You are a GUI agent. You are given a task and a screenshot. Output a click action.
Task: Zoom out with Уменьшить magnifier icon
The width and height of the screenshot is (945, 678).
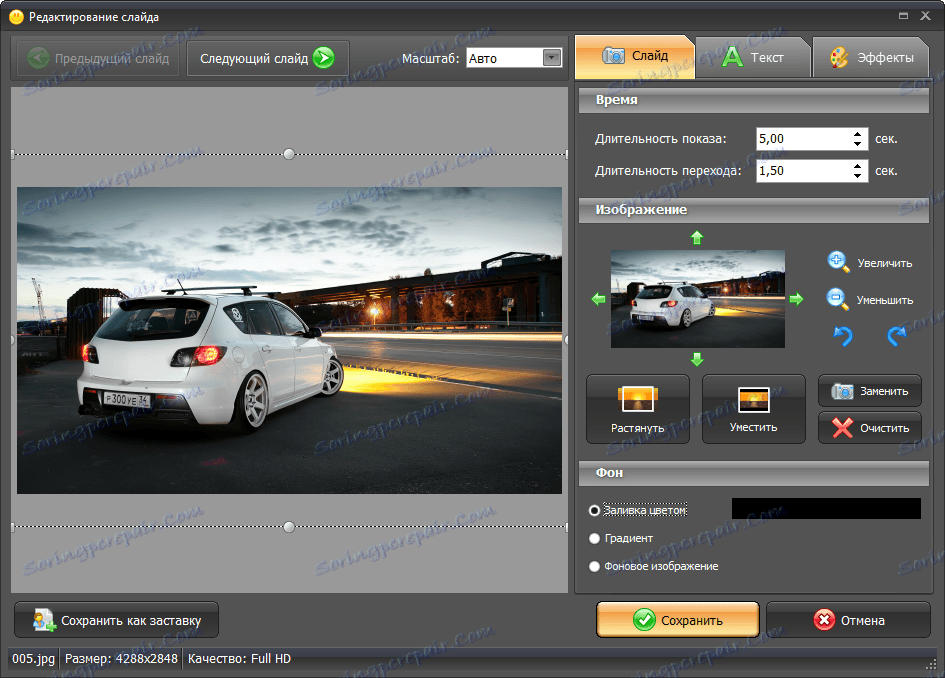pyautogui.click(x=838, y=298)
